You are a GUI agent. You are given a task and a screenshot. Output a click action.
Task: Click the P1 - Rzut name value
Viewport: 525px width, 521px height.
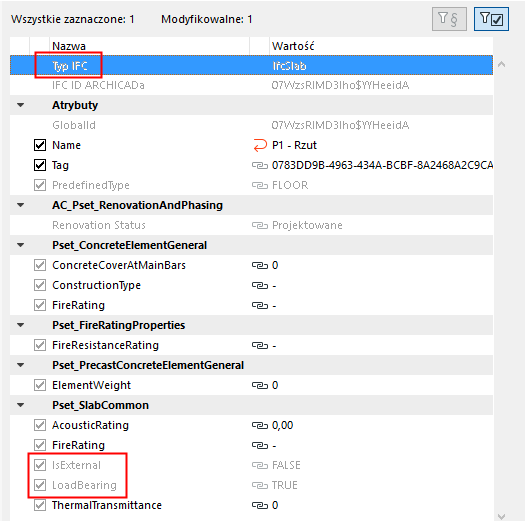tap(294, 145)
